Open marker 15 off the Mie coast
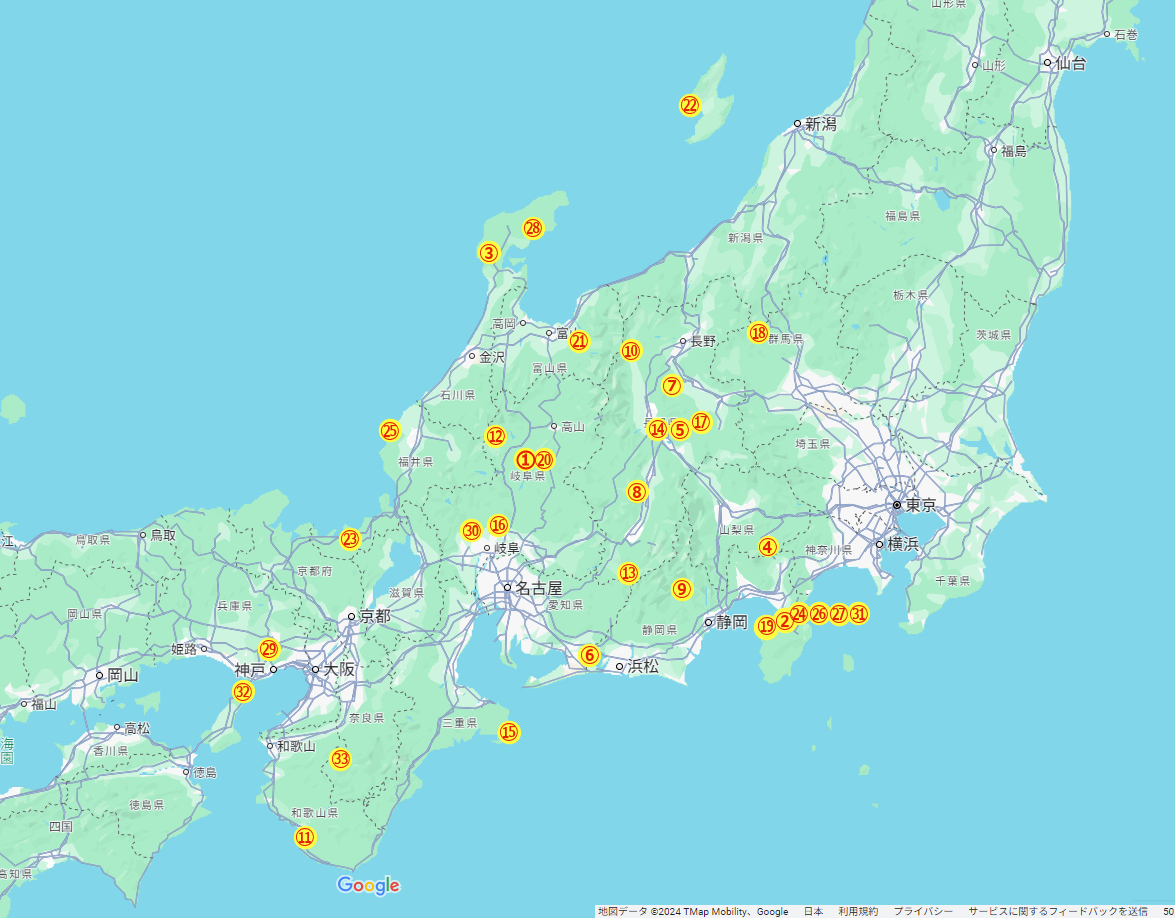1175x918 pixels. click(509, 732)
